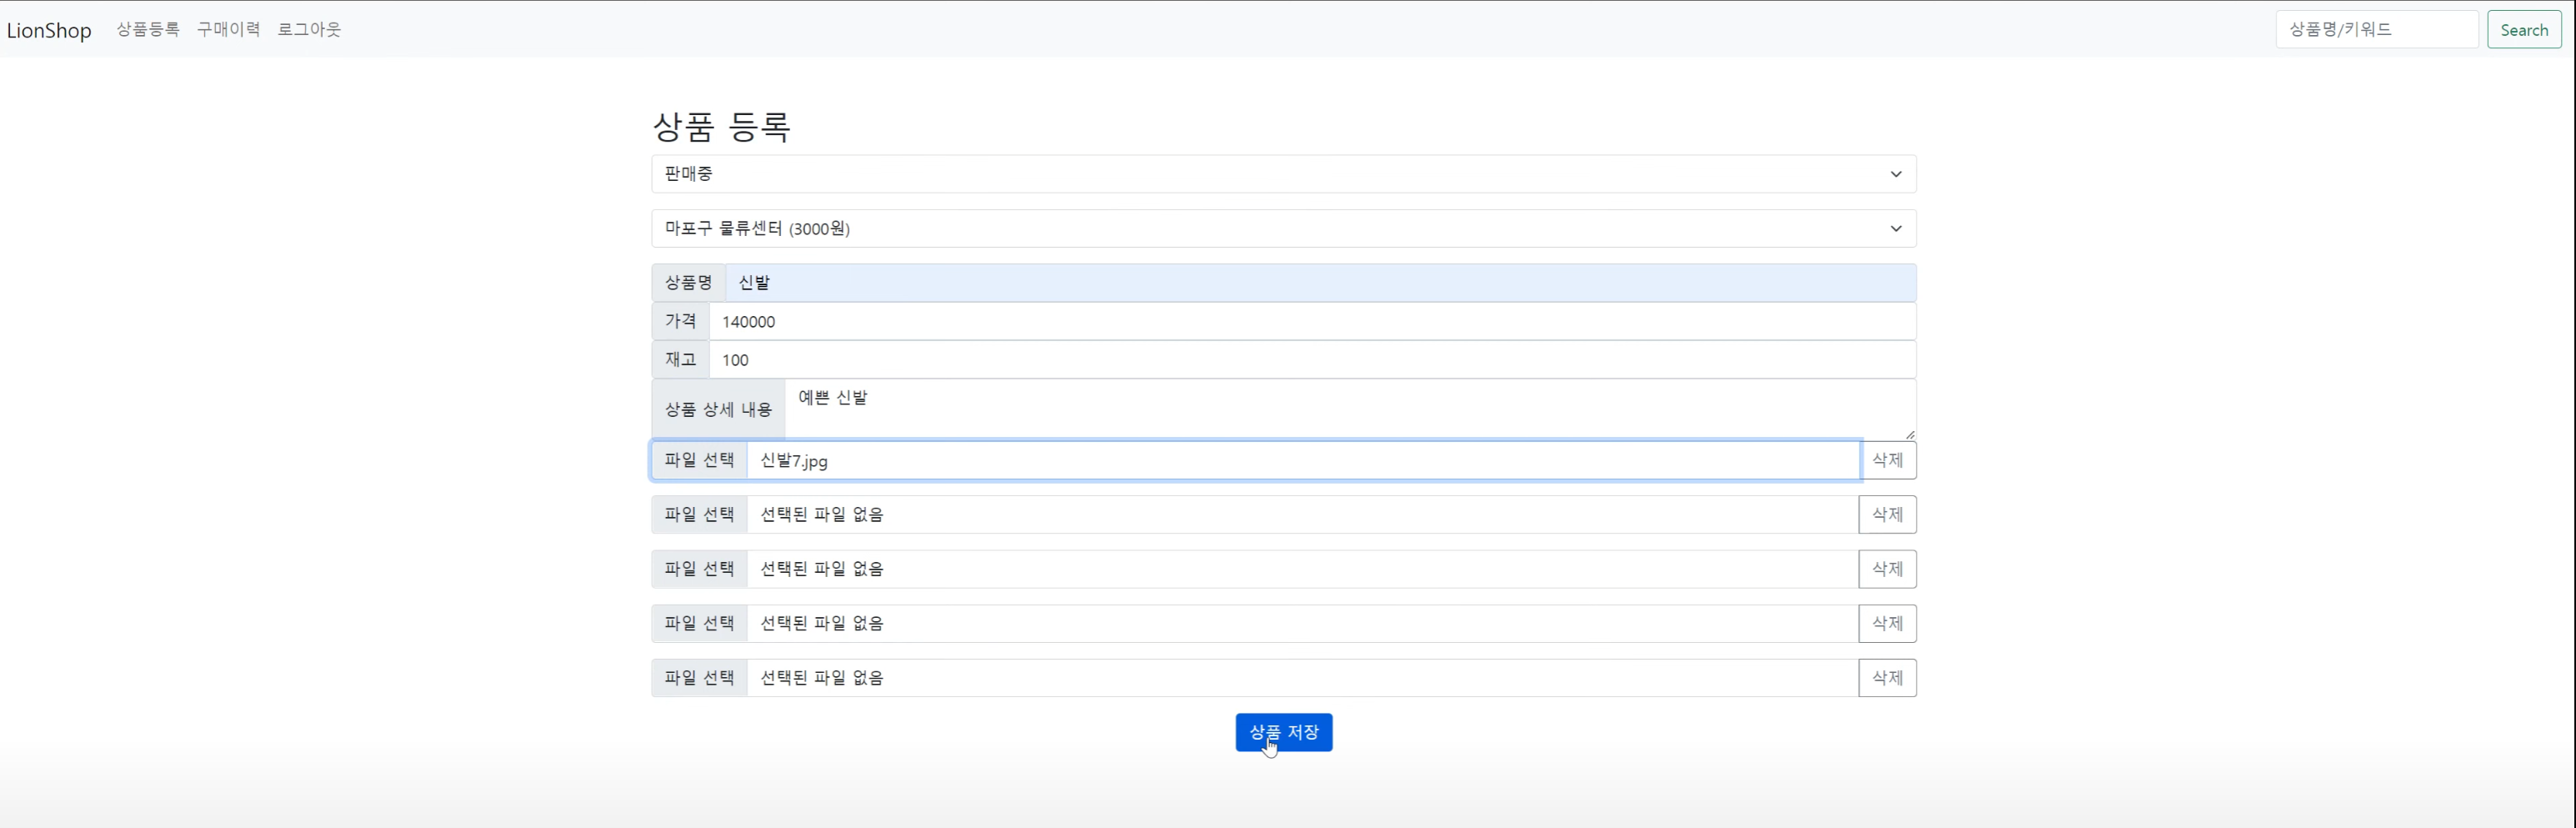Click the second 파일 선택 button
This screenshot has width=2576, height=828.
699,514
